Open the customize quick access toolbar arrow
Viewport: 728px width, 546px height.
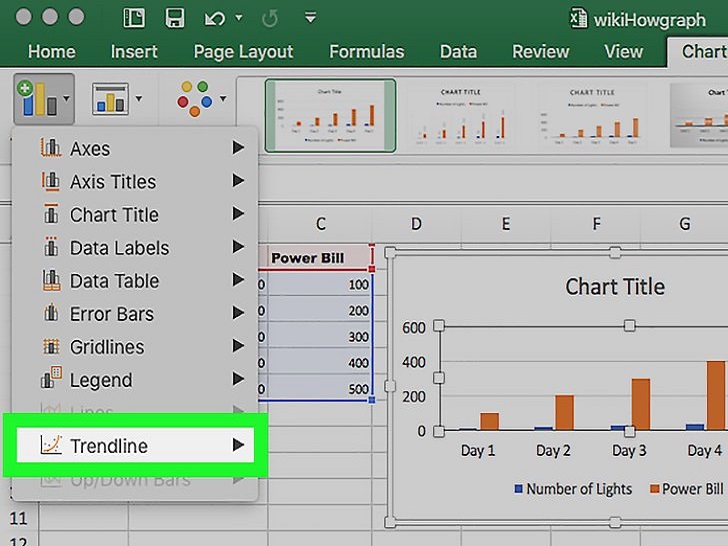click(x=311, y=18)
